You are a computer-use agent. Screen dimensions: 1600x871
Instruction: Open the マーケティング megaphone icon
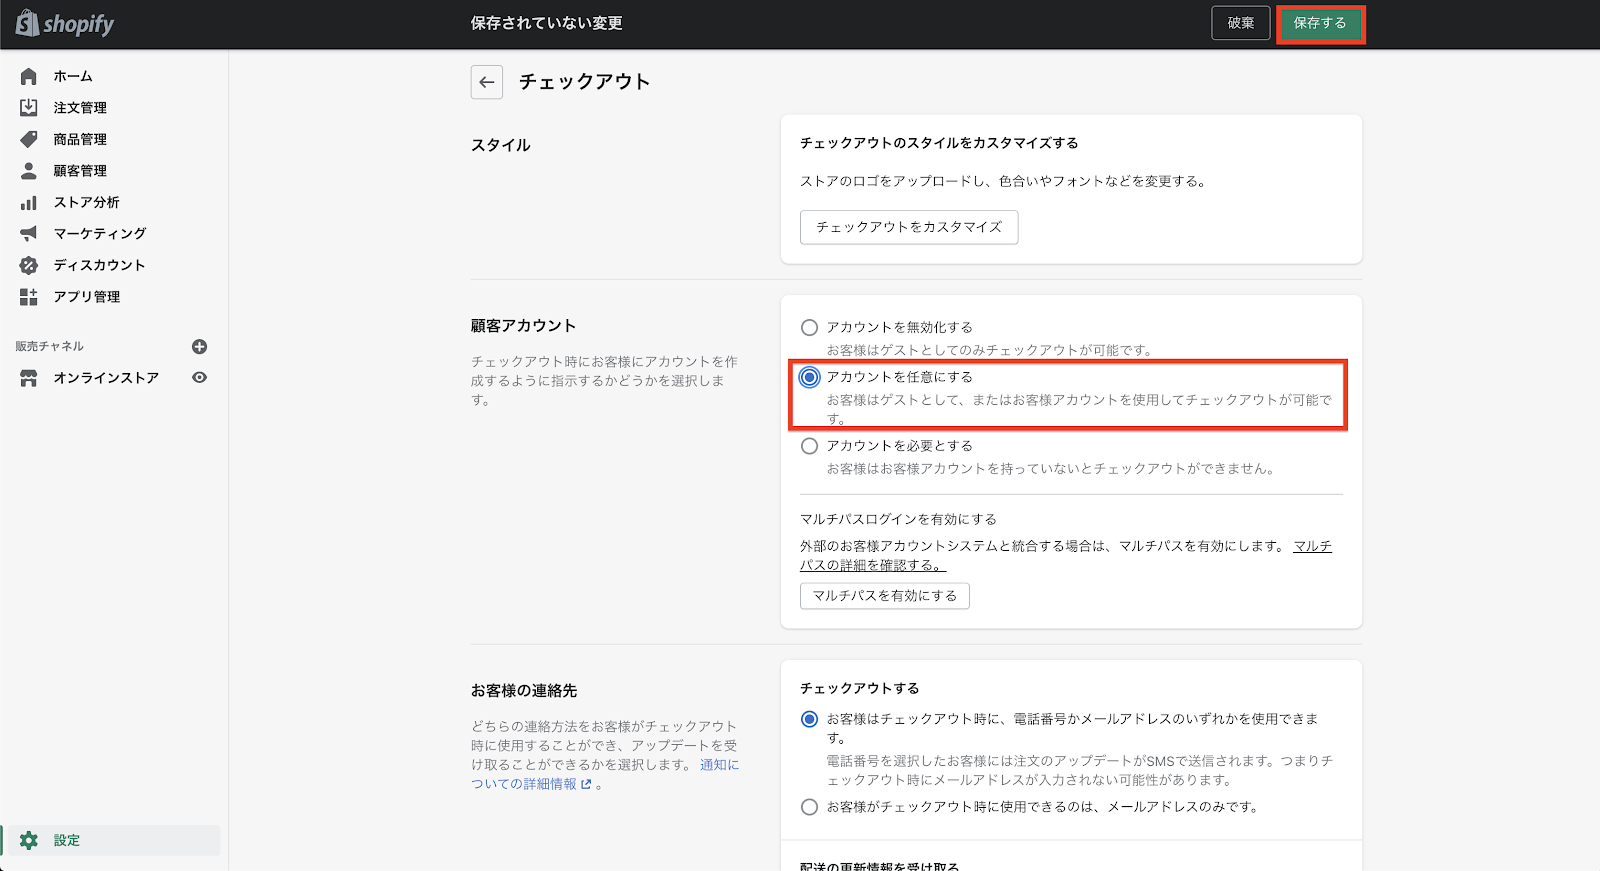[29, 233]
